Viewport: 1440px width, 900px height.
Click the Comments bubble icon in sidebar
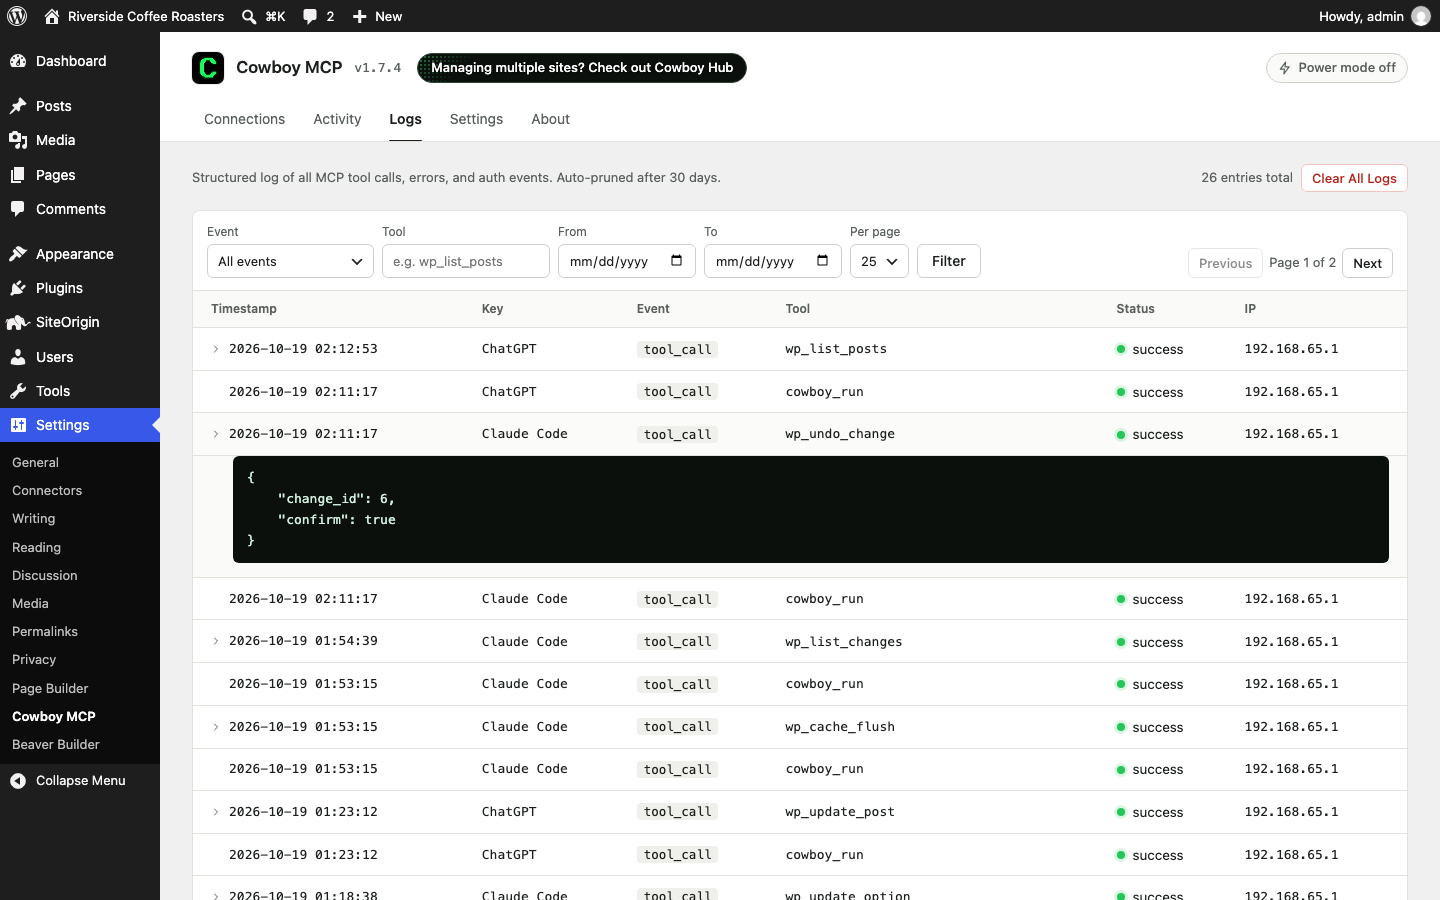point(18,209)
